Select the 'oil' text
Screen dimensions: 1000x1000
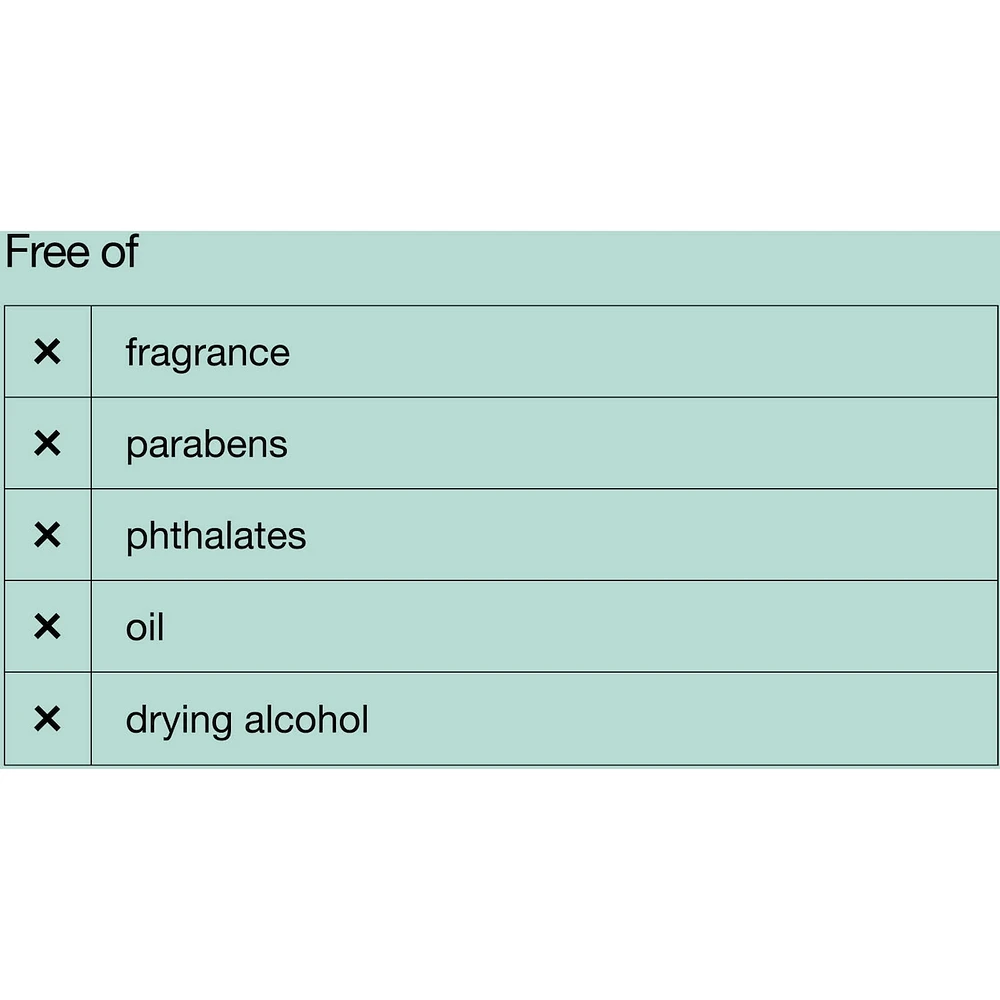(144, 628)
